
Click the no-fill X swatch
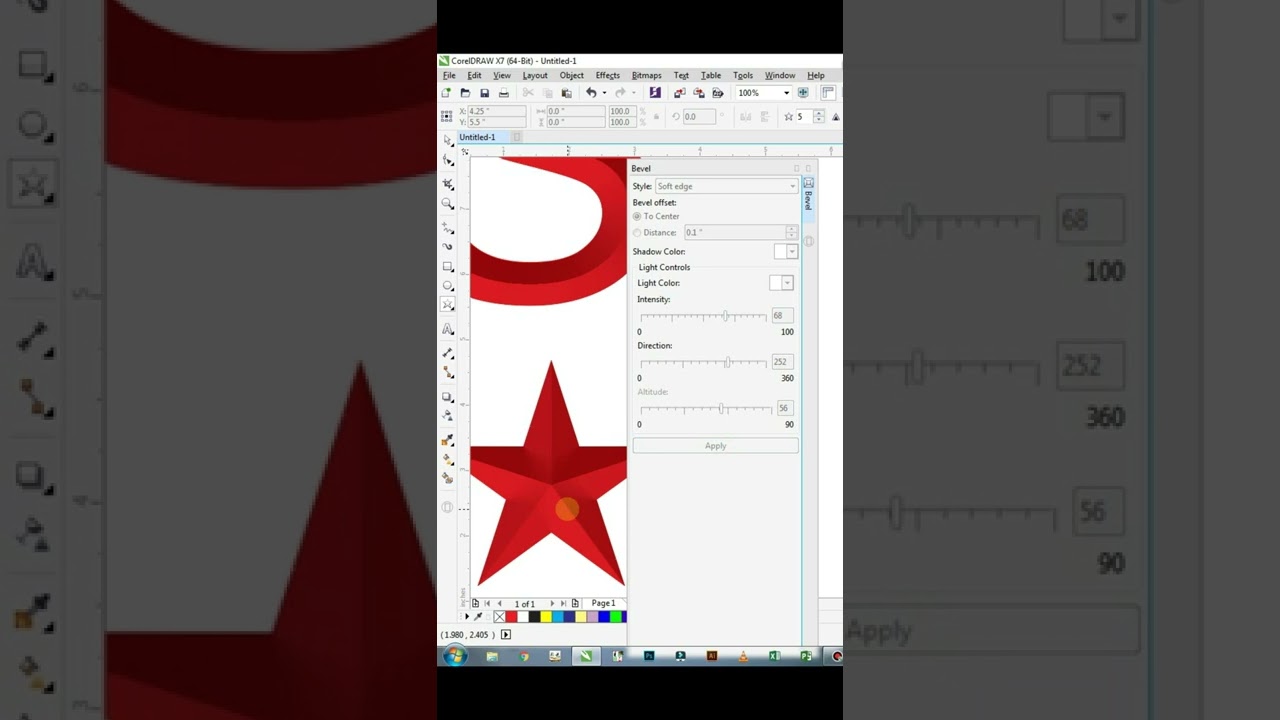[x=499, y=617]
